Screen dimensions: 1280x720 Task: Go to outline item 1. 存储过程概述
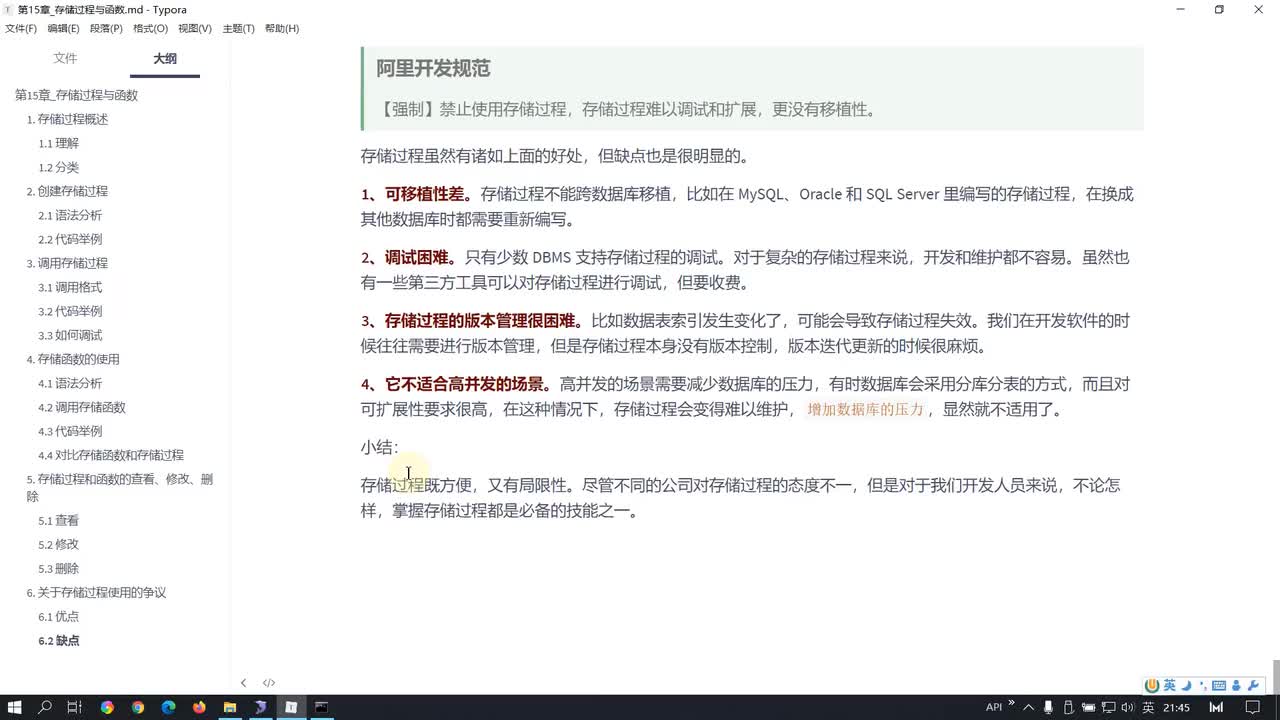(67, 119)
